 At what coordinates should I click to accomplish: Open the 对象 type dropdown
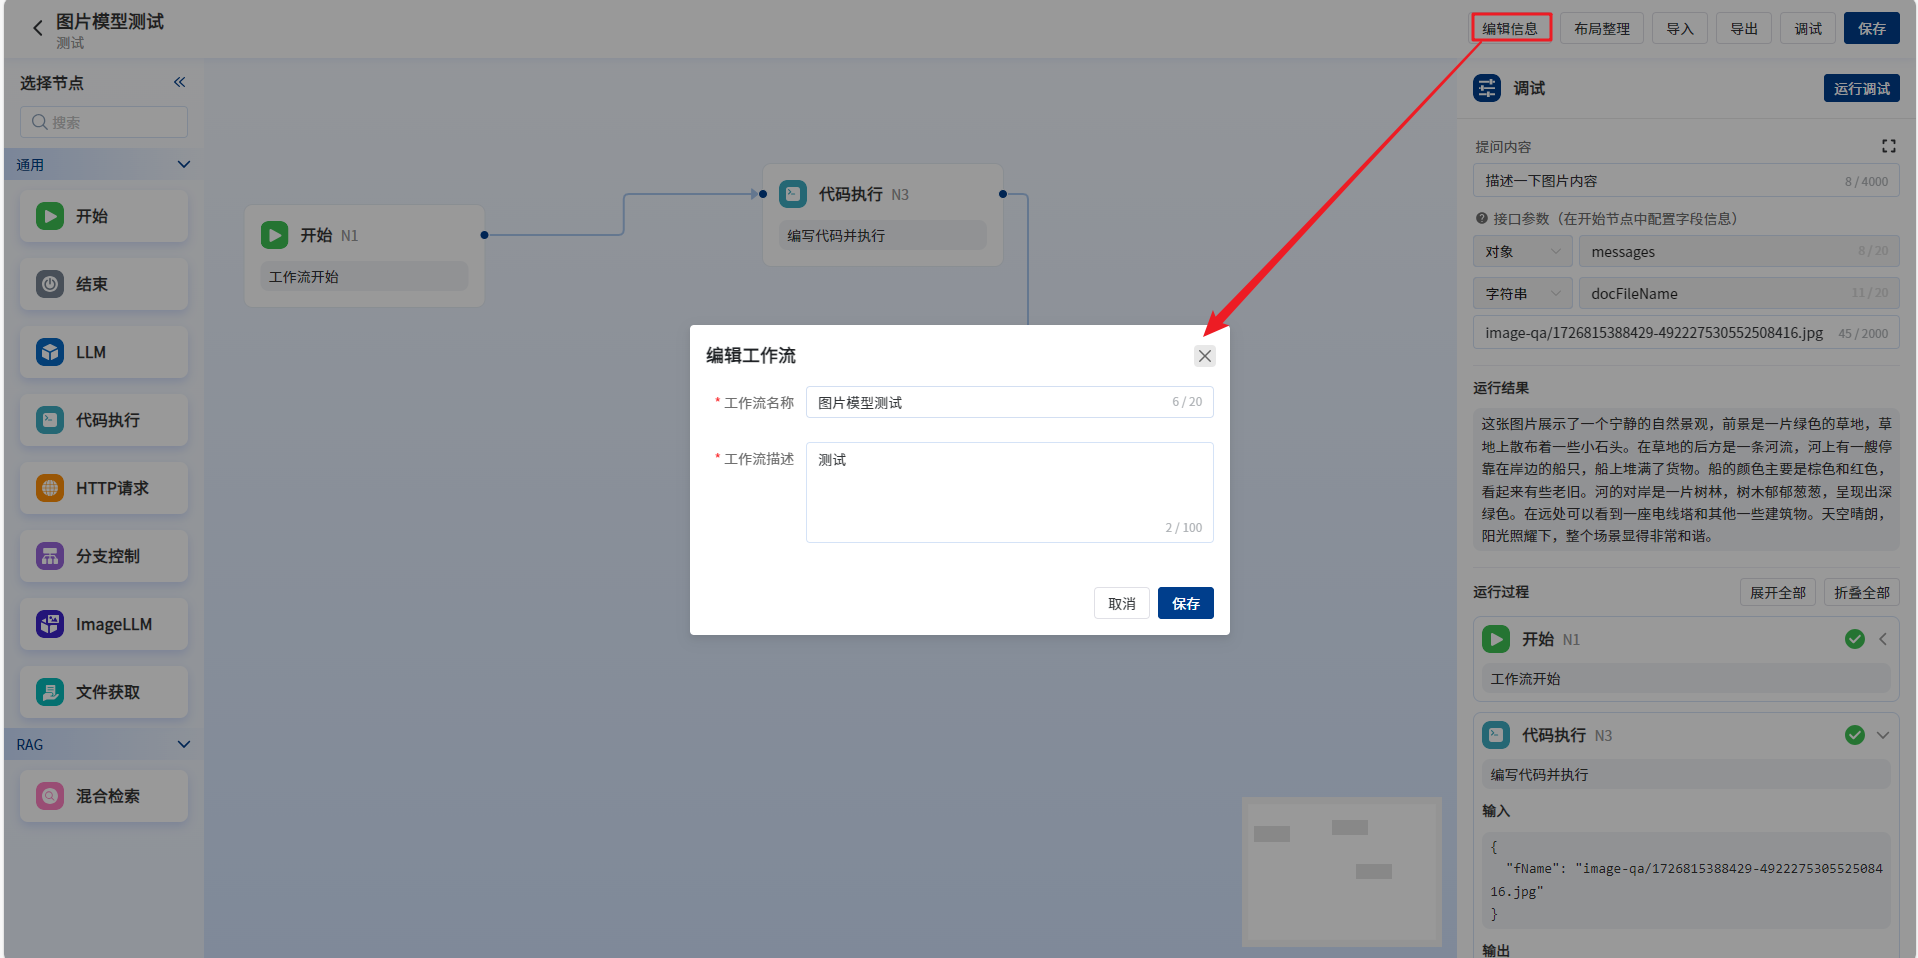1522,252
